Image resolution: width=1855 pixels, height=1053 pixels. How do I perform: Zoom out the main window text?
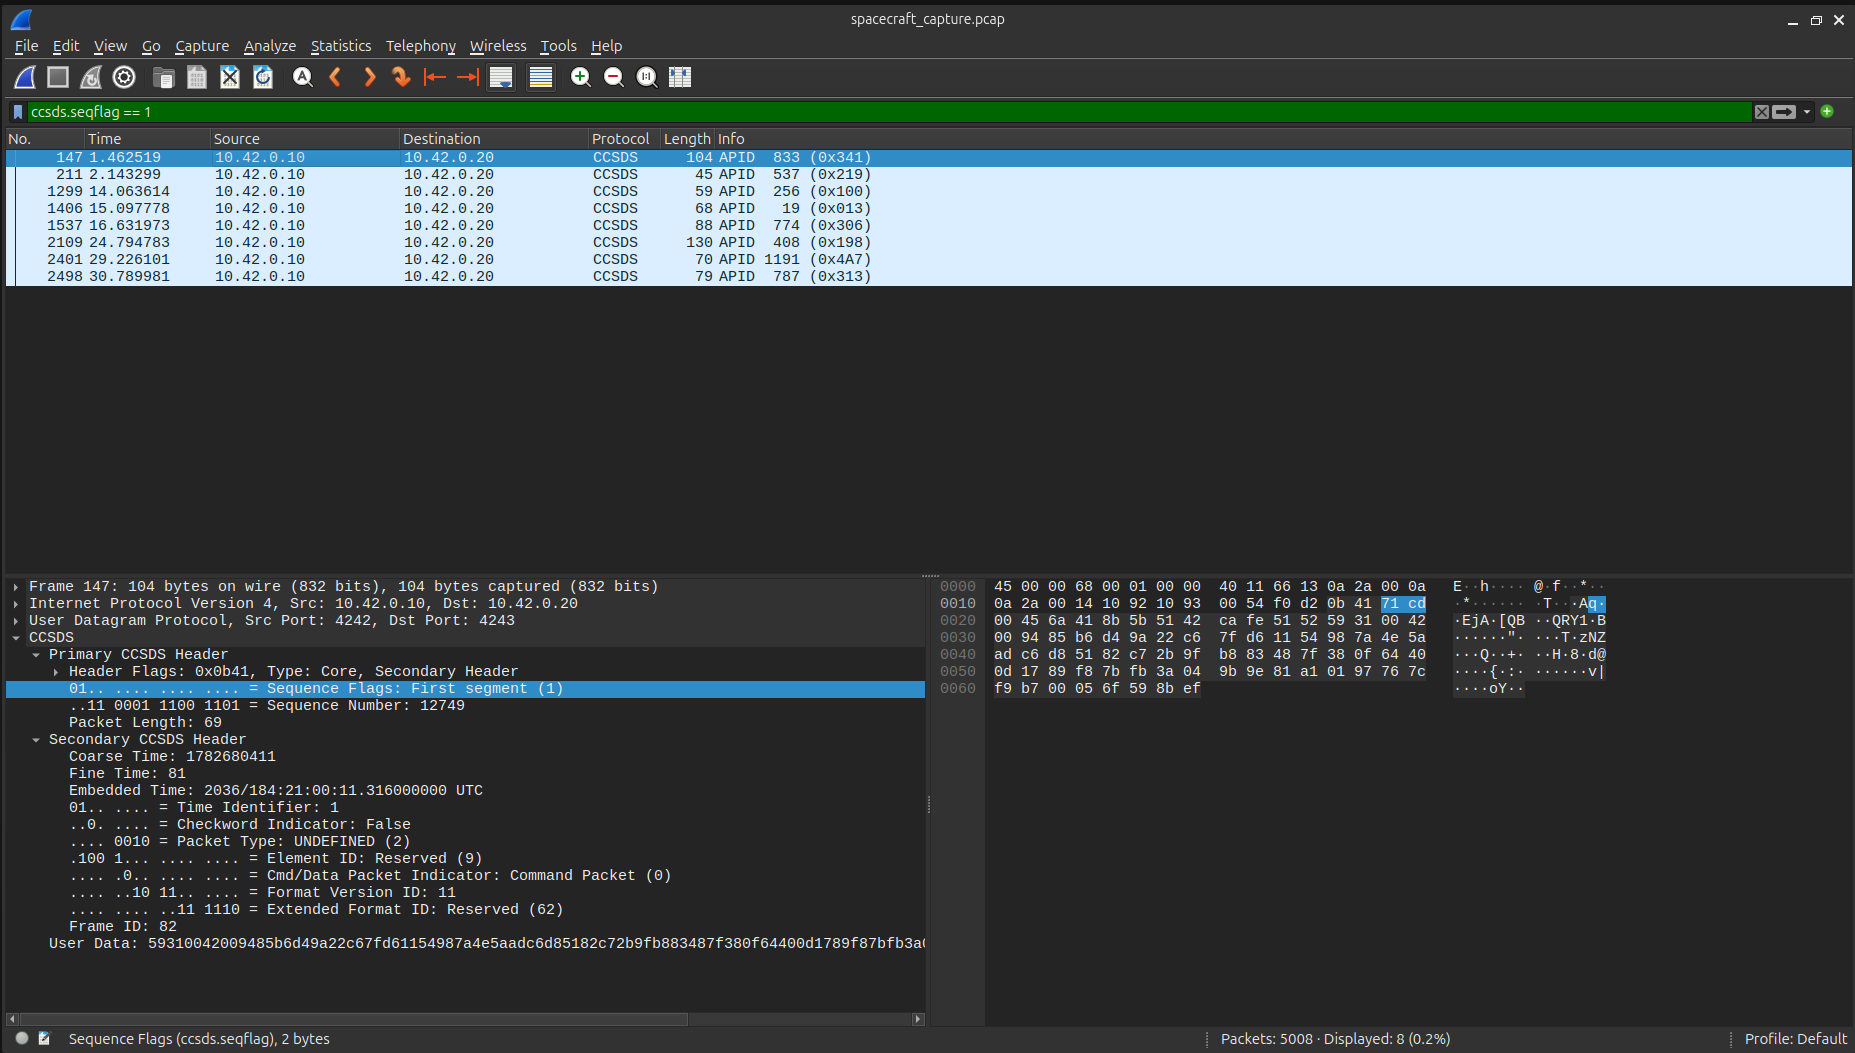click(x=614, y=77)
